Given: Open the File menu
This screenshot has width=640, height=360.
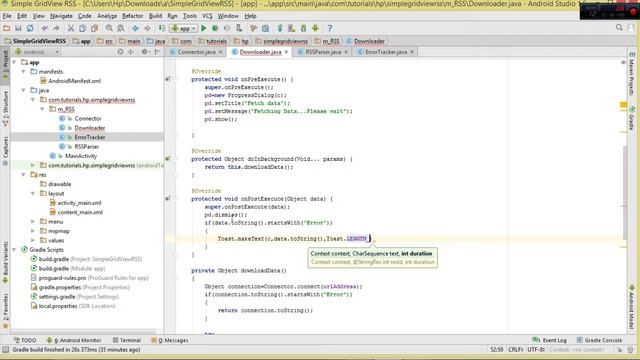Looking at the screenshot, I should point(7,16).
